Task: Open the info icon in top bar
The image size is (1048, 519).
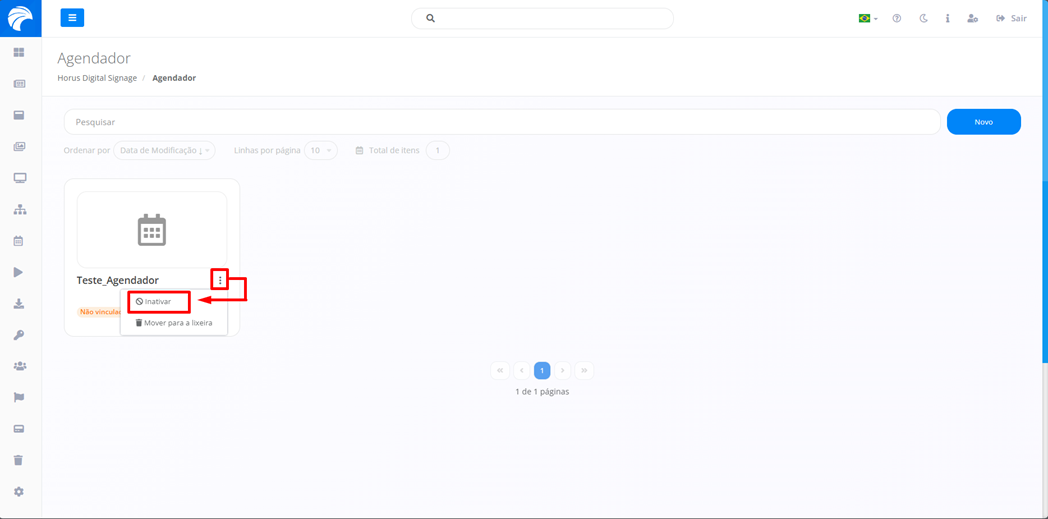Action: click(947, 18)
